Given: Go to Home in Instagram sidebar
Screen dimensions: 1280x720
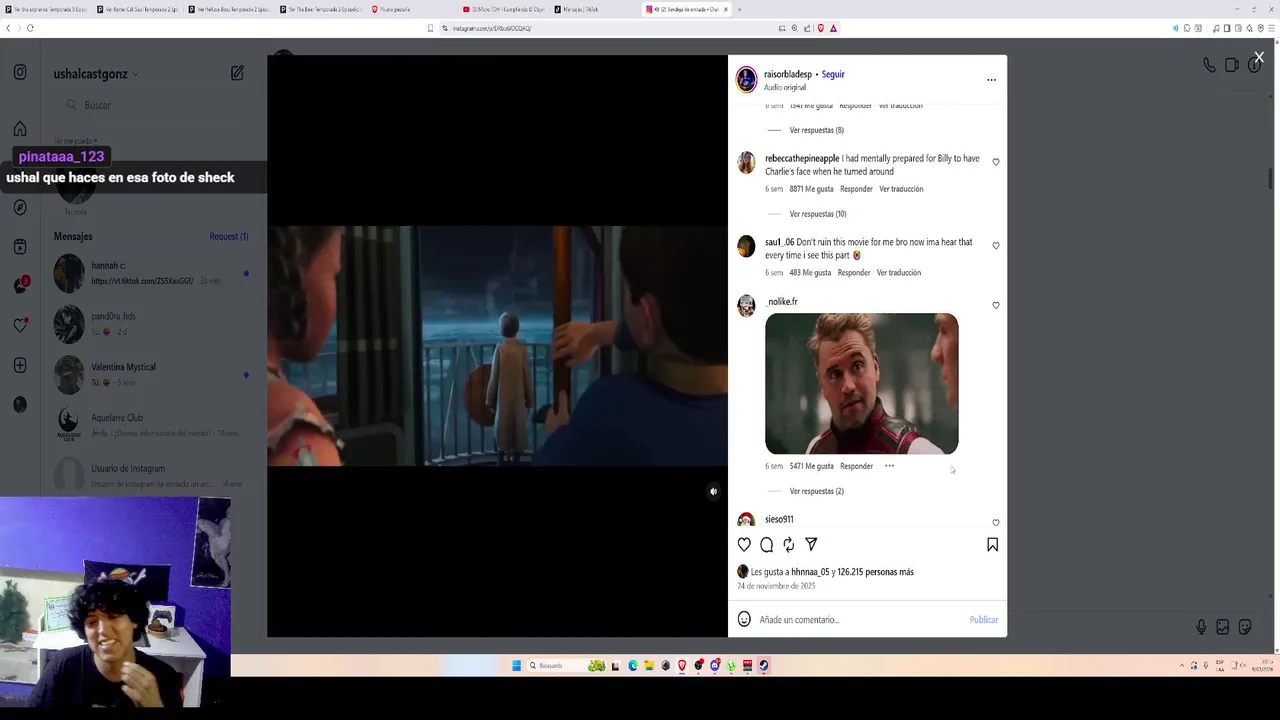Looking at the screenshot, I should click(20, 129).
